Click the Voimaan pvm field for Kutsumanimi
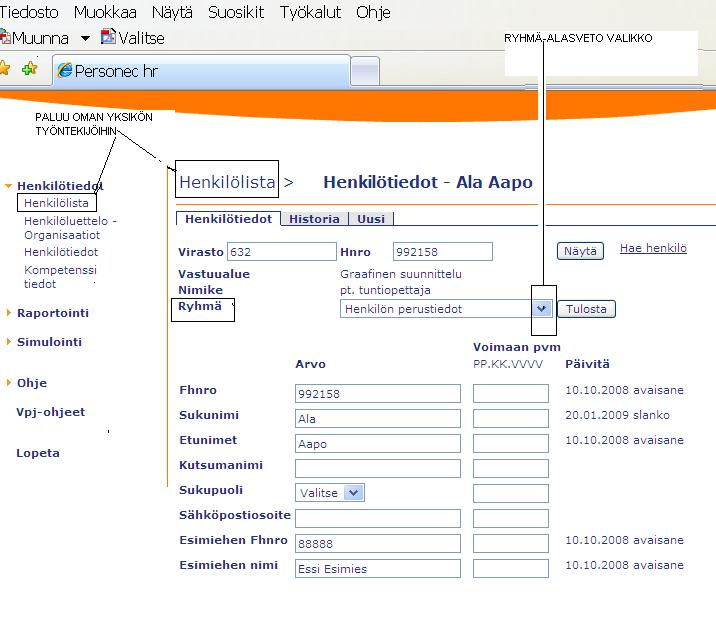The width and height of the screenshot is (716, 639). click(x=511, y=468)
